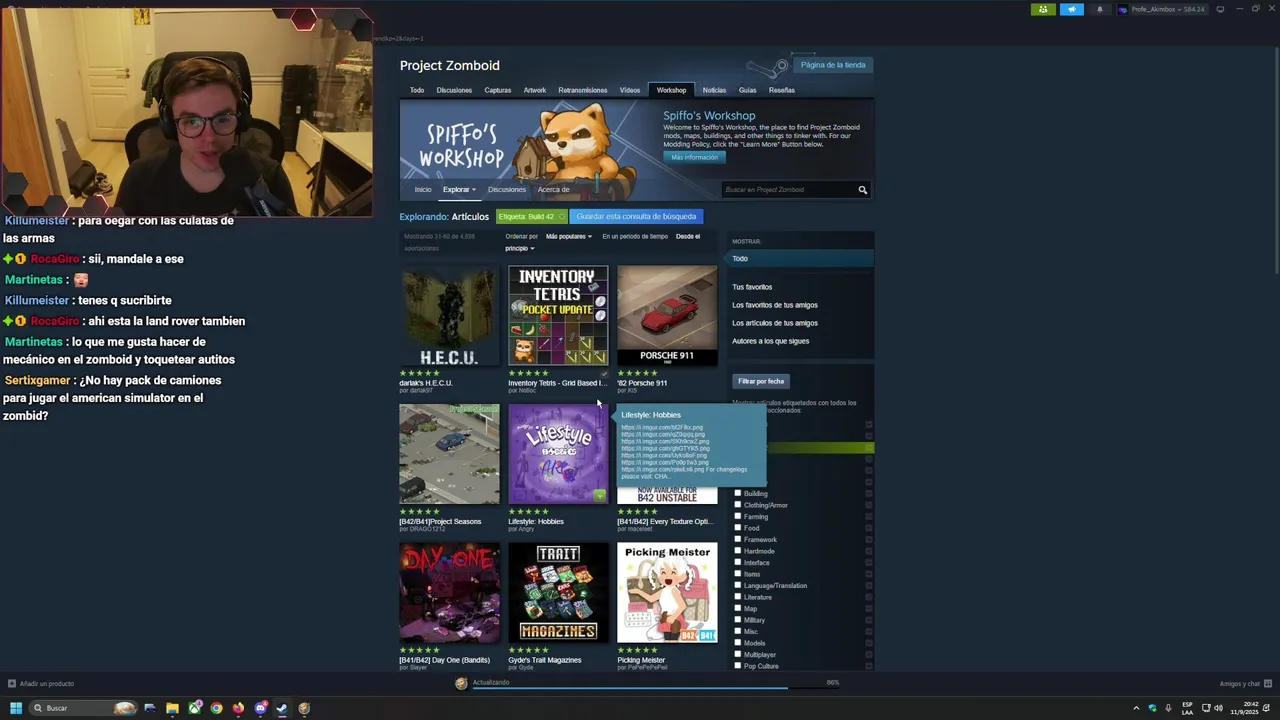Select Los favoritos de tus amigos
Image resolution: width=1280 pixels, height=720 pixels.
(x=775, y=305)
